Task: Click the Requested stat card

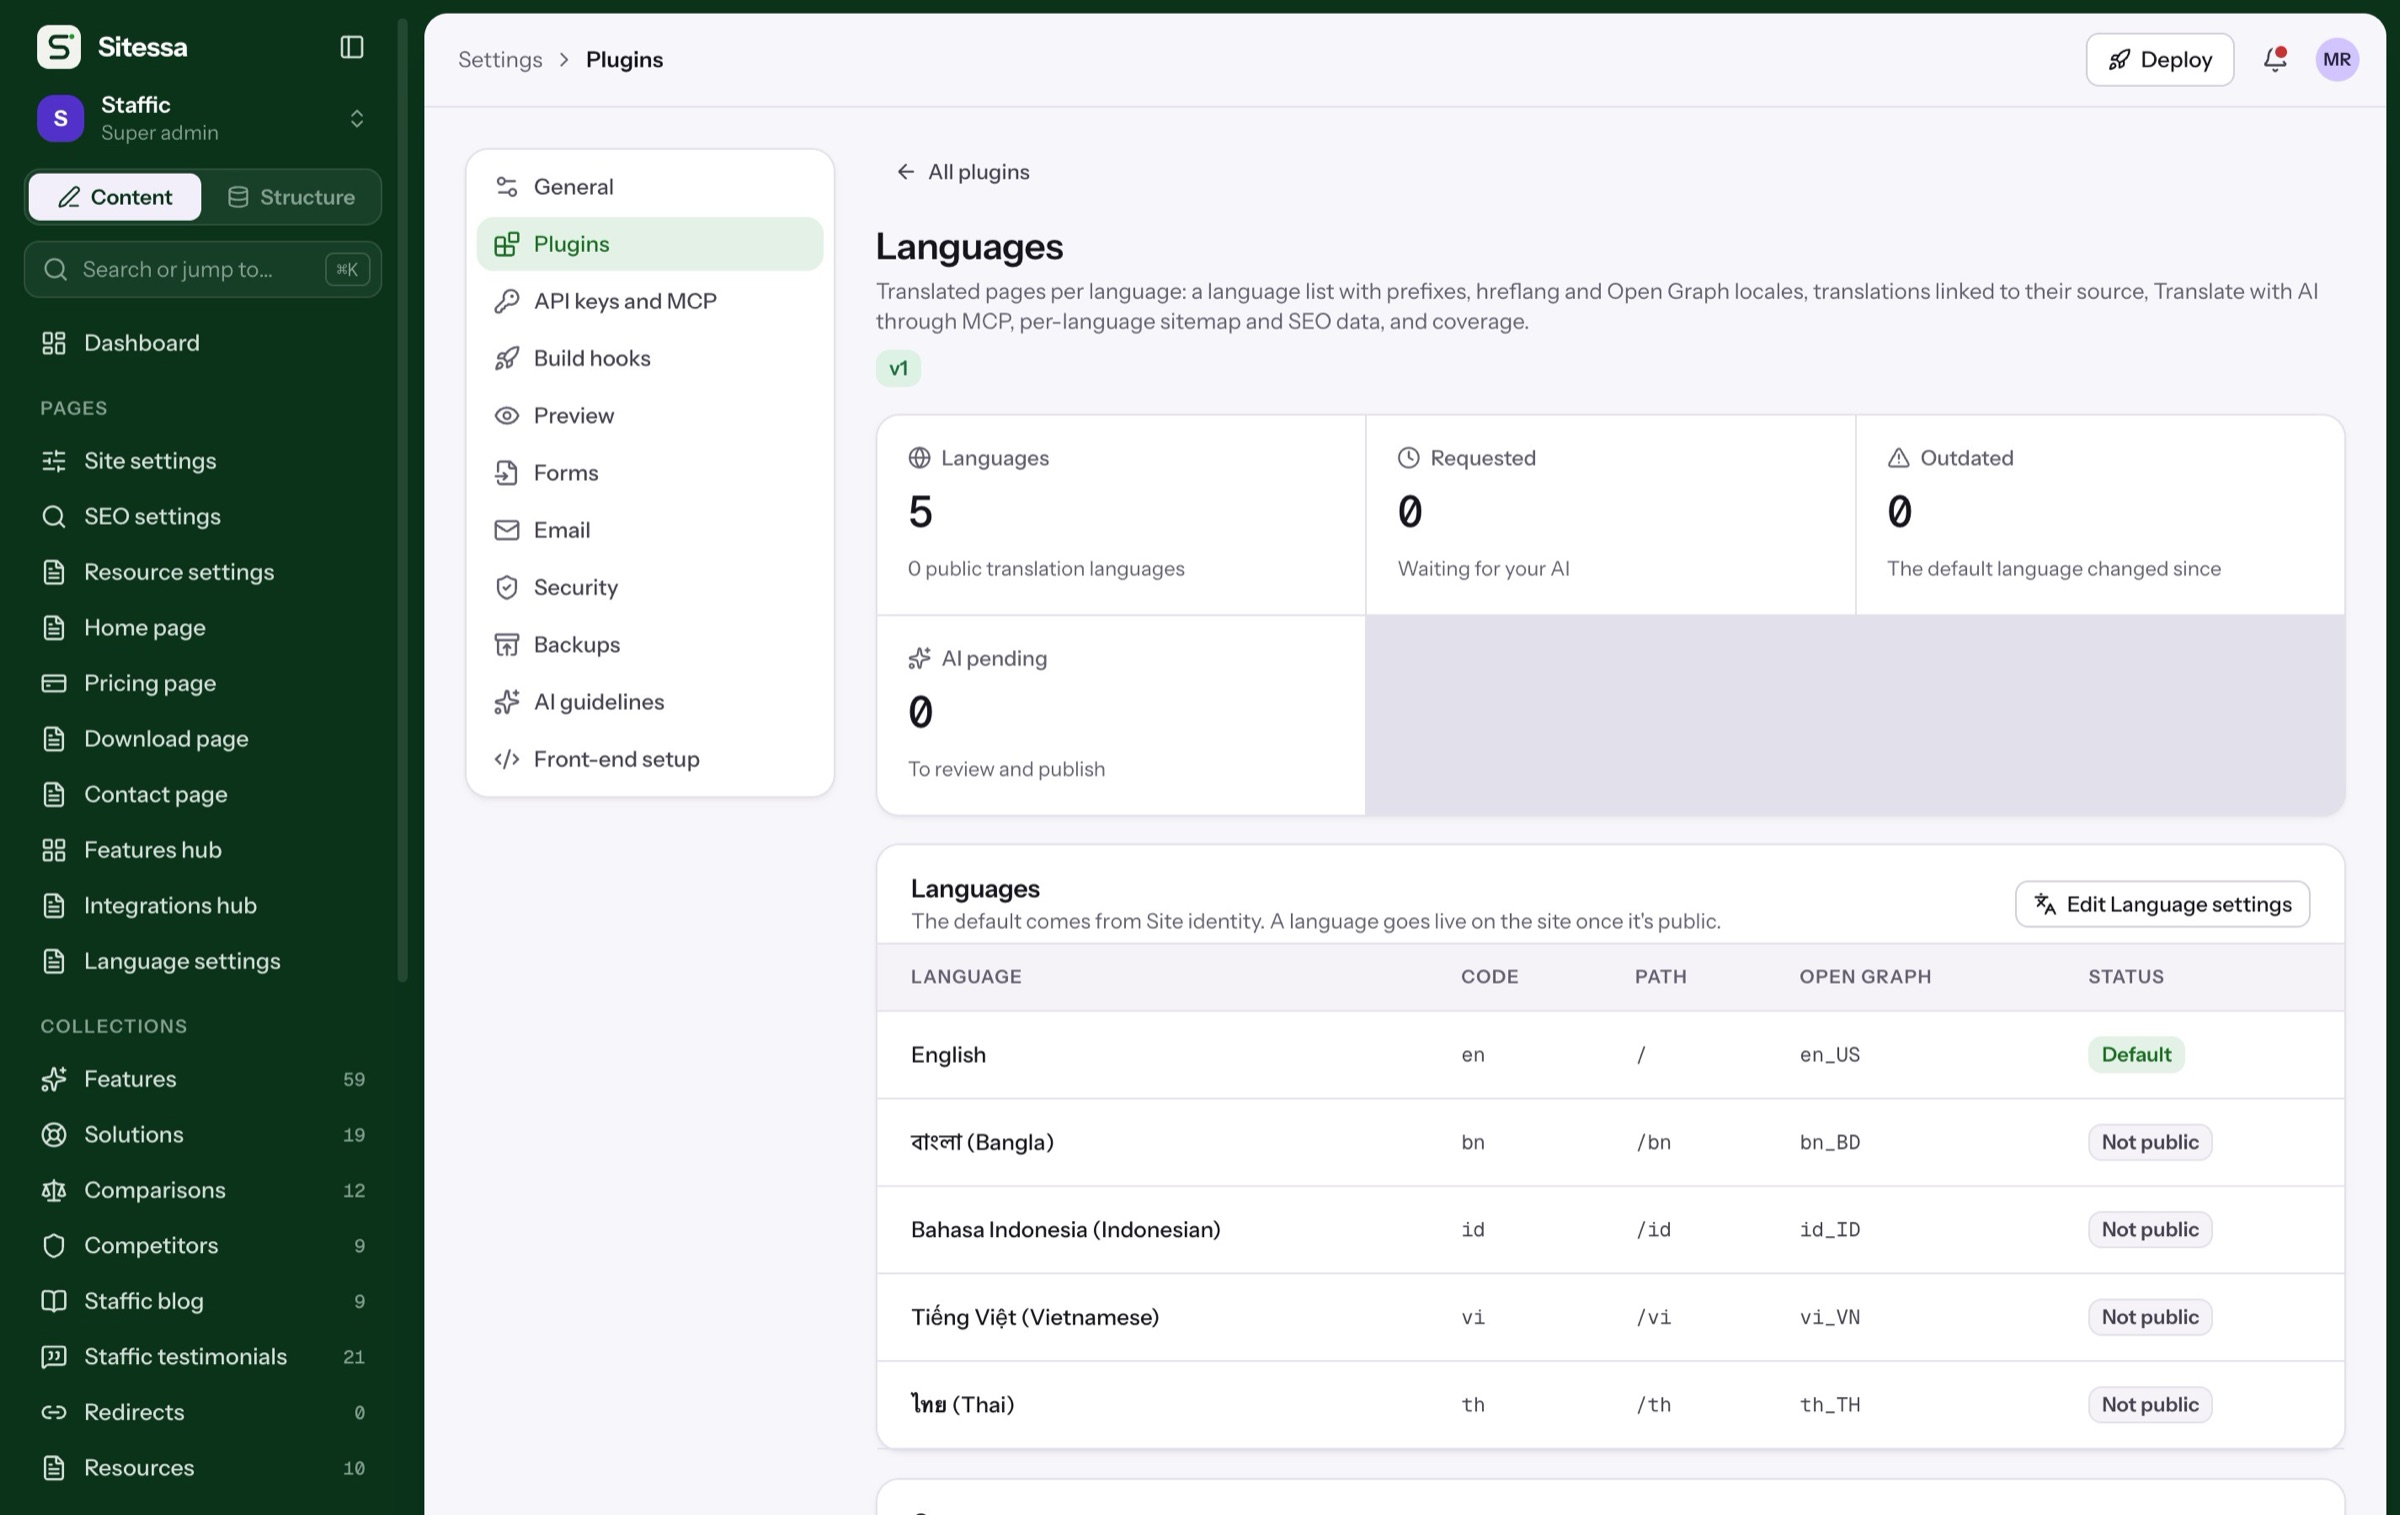Action: [1610, 515]
